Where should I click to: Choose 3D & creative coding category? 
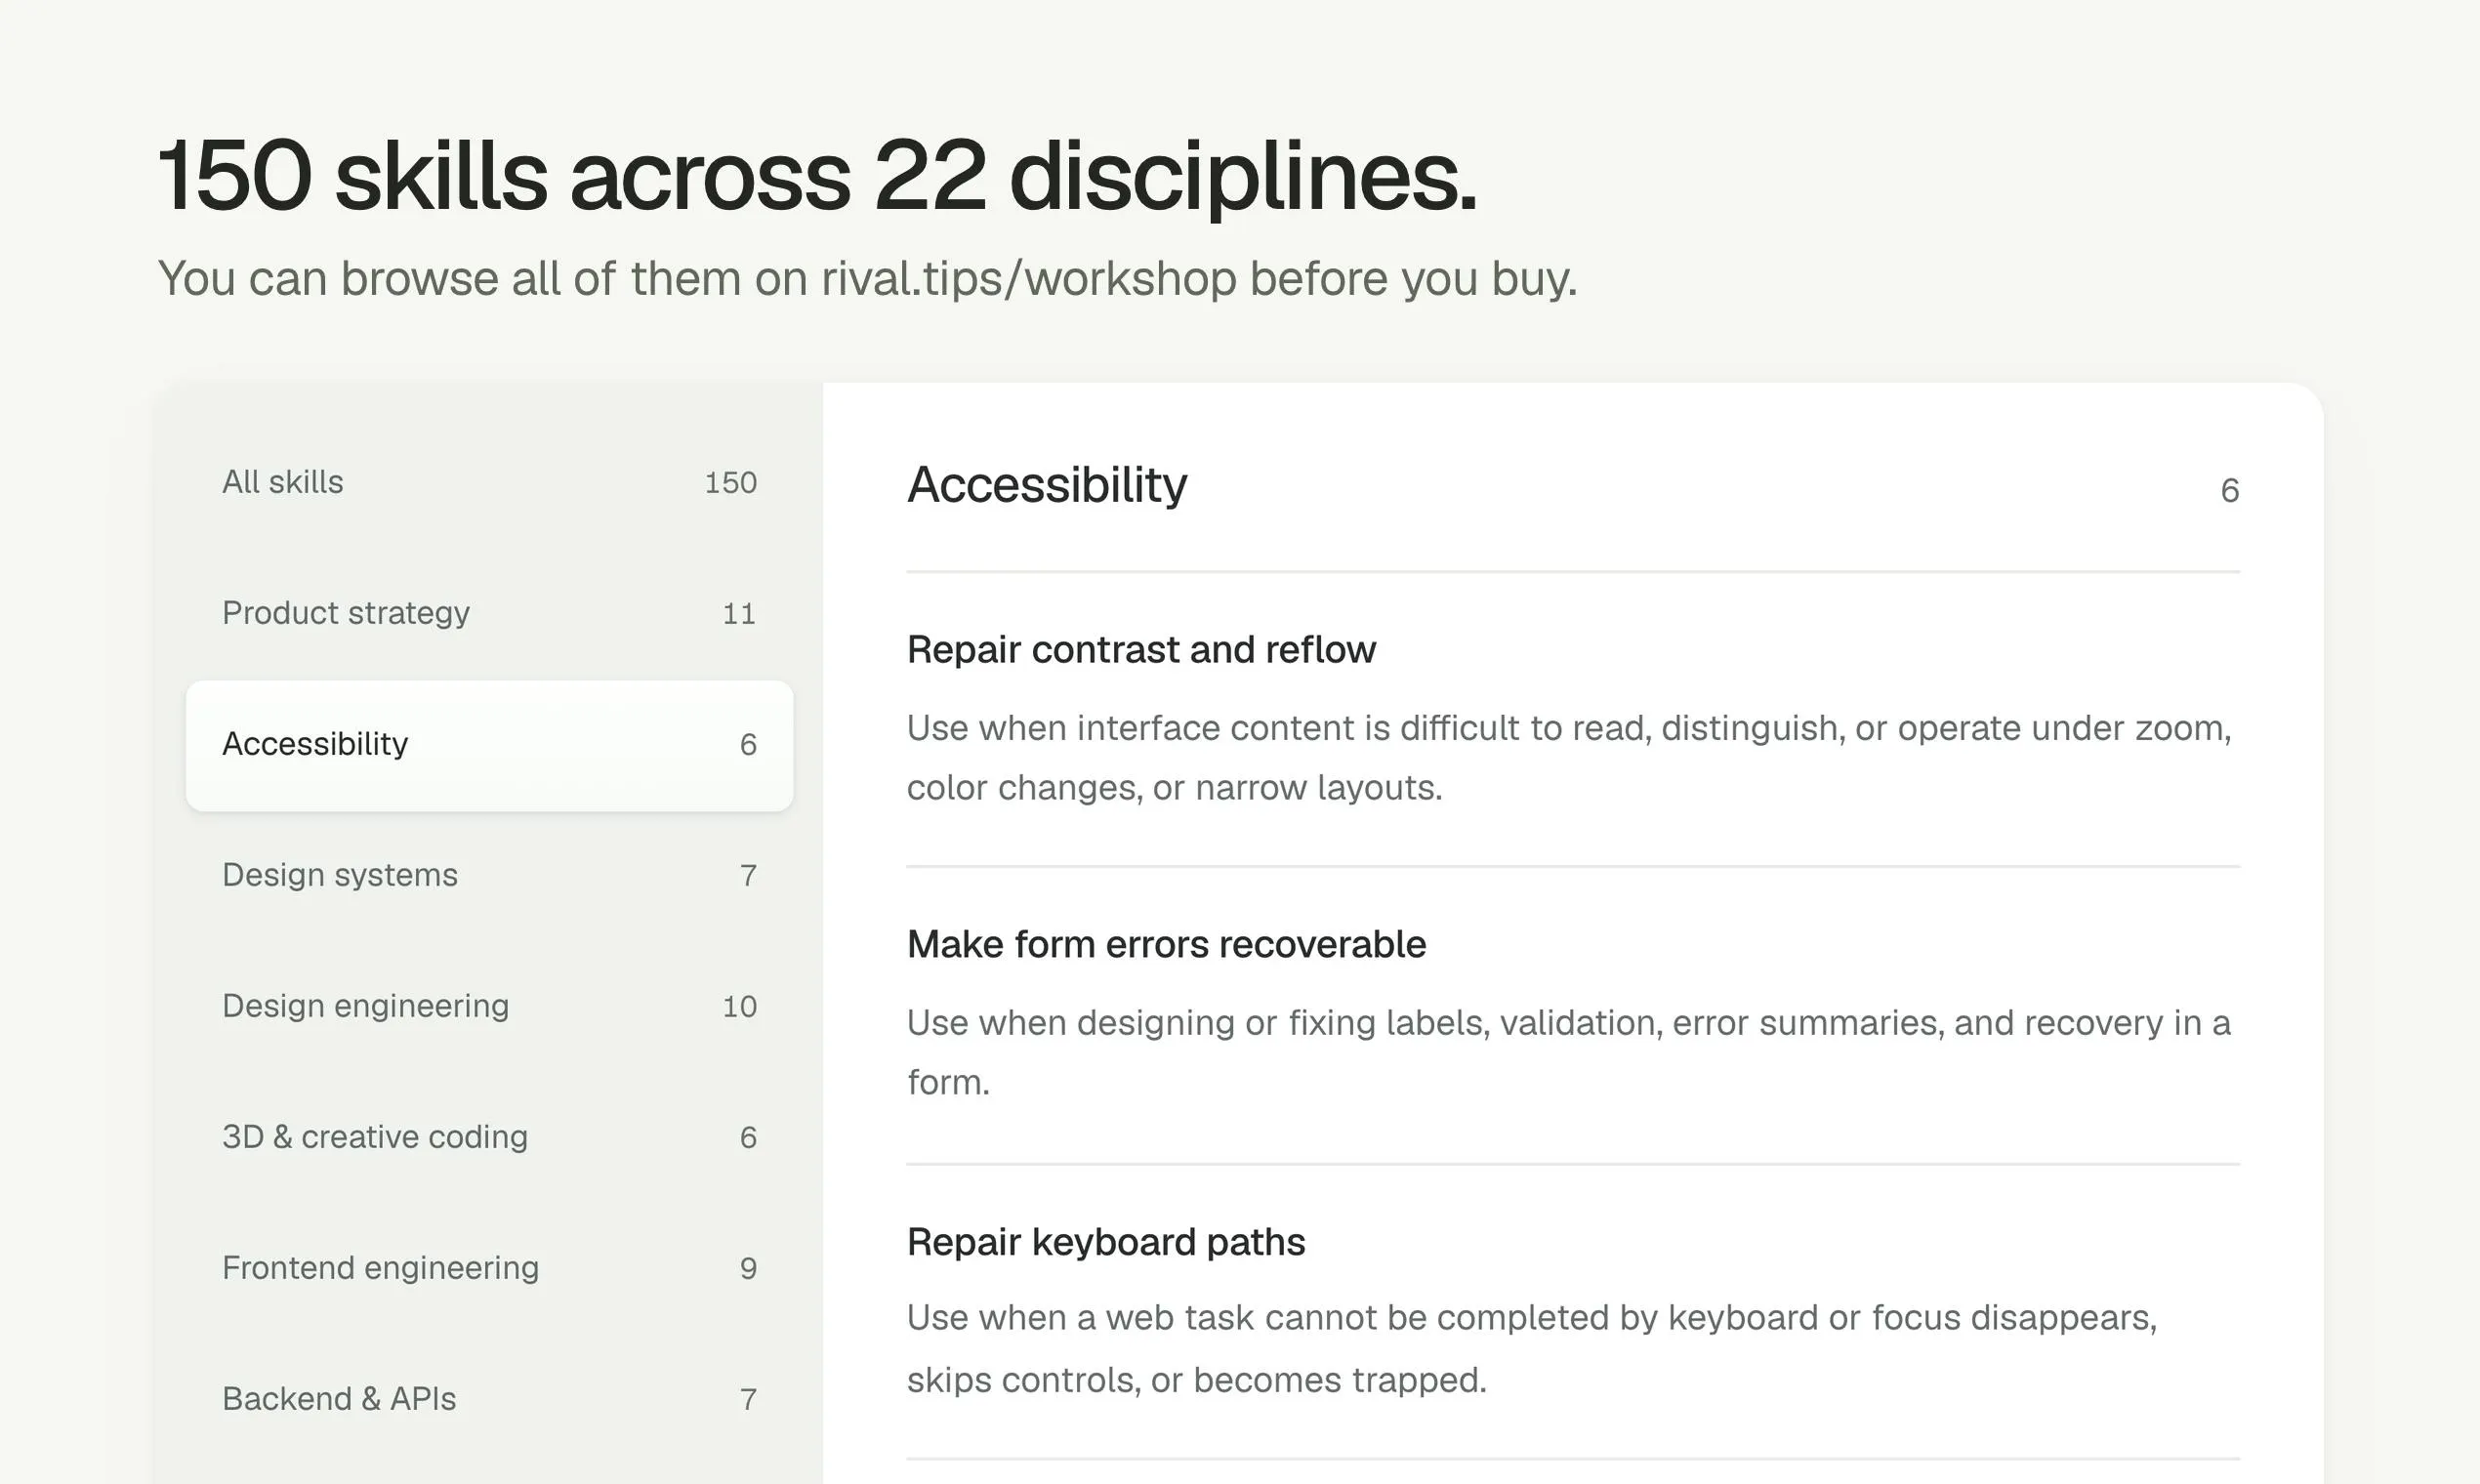[489, 1138]
